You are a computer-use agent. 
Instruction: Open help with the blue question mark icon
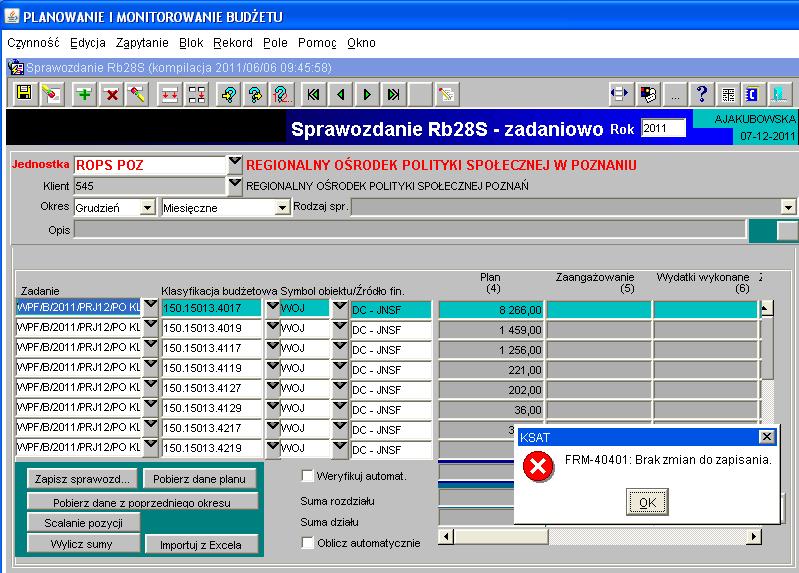702,94
